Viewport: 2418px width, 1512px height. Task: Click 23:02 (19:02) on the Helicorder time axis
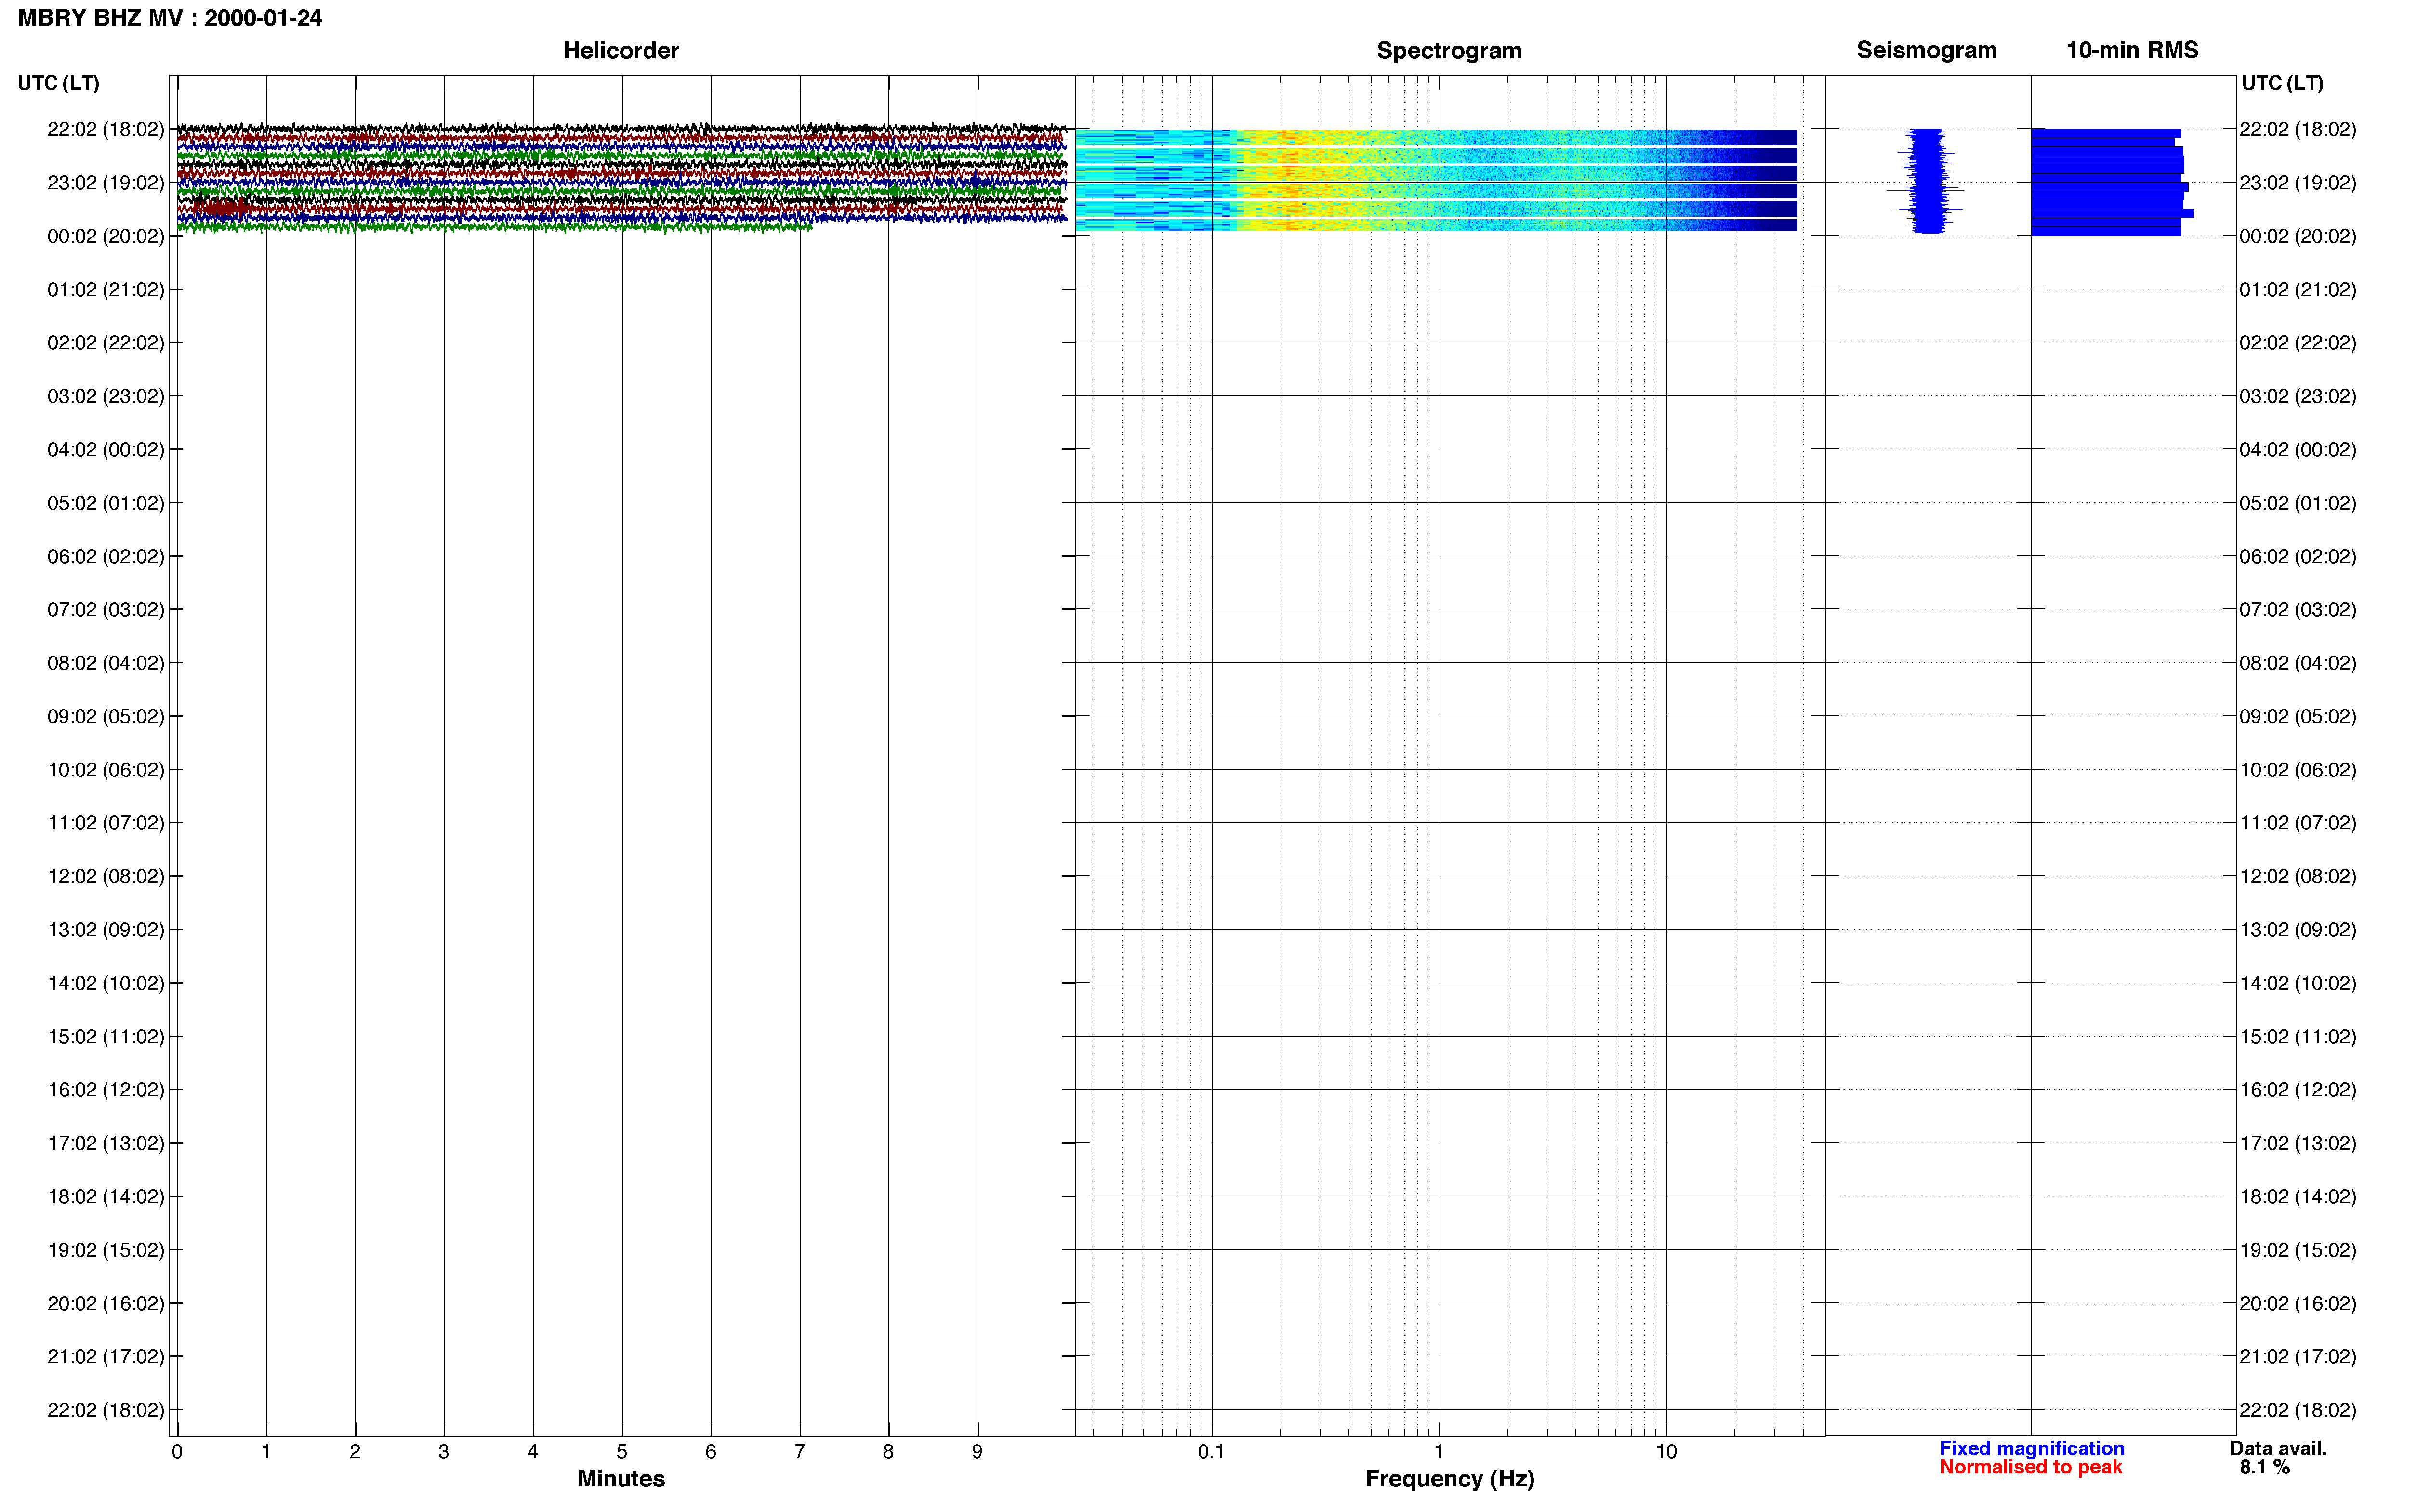105,183
